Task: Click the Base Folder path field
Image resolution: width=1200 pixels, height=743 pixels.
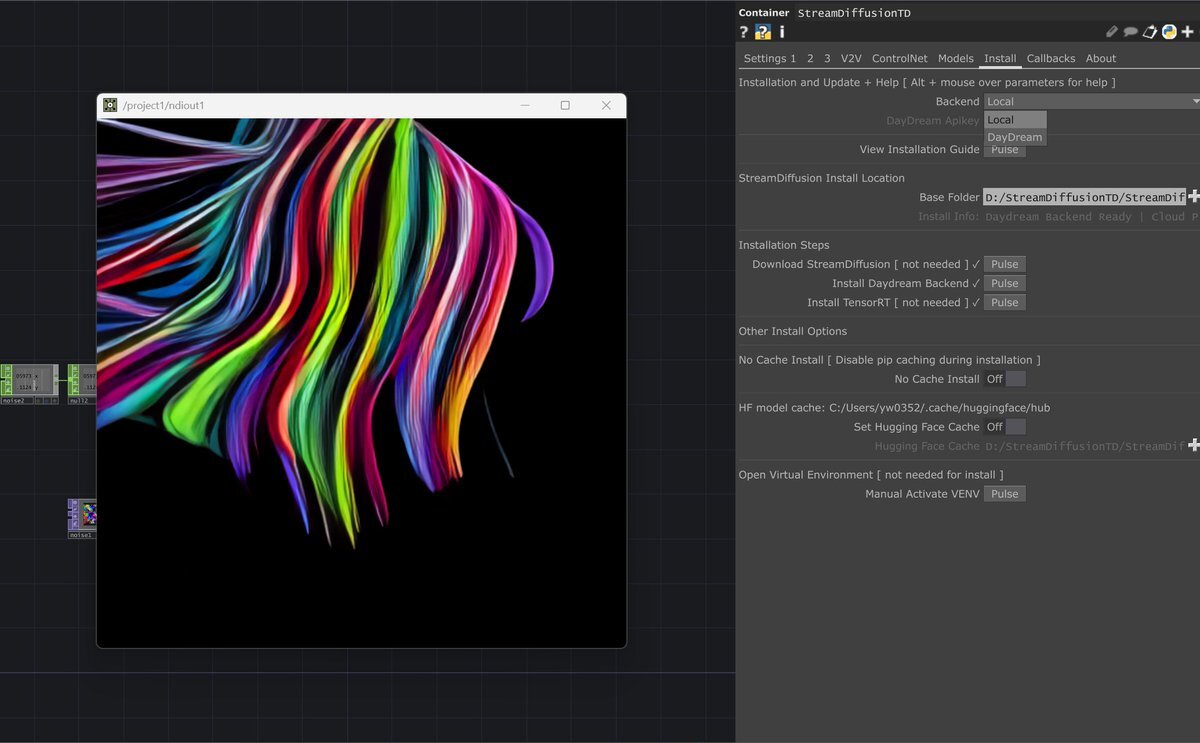Action: click(1084, 197)
